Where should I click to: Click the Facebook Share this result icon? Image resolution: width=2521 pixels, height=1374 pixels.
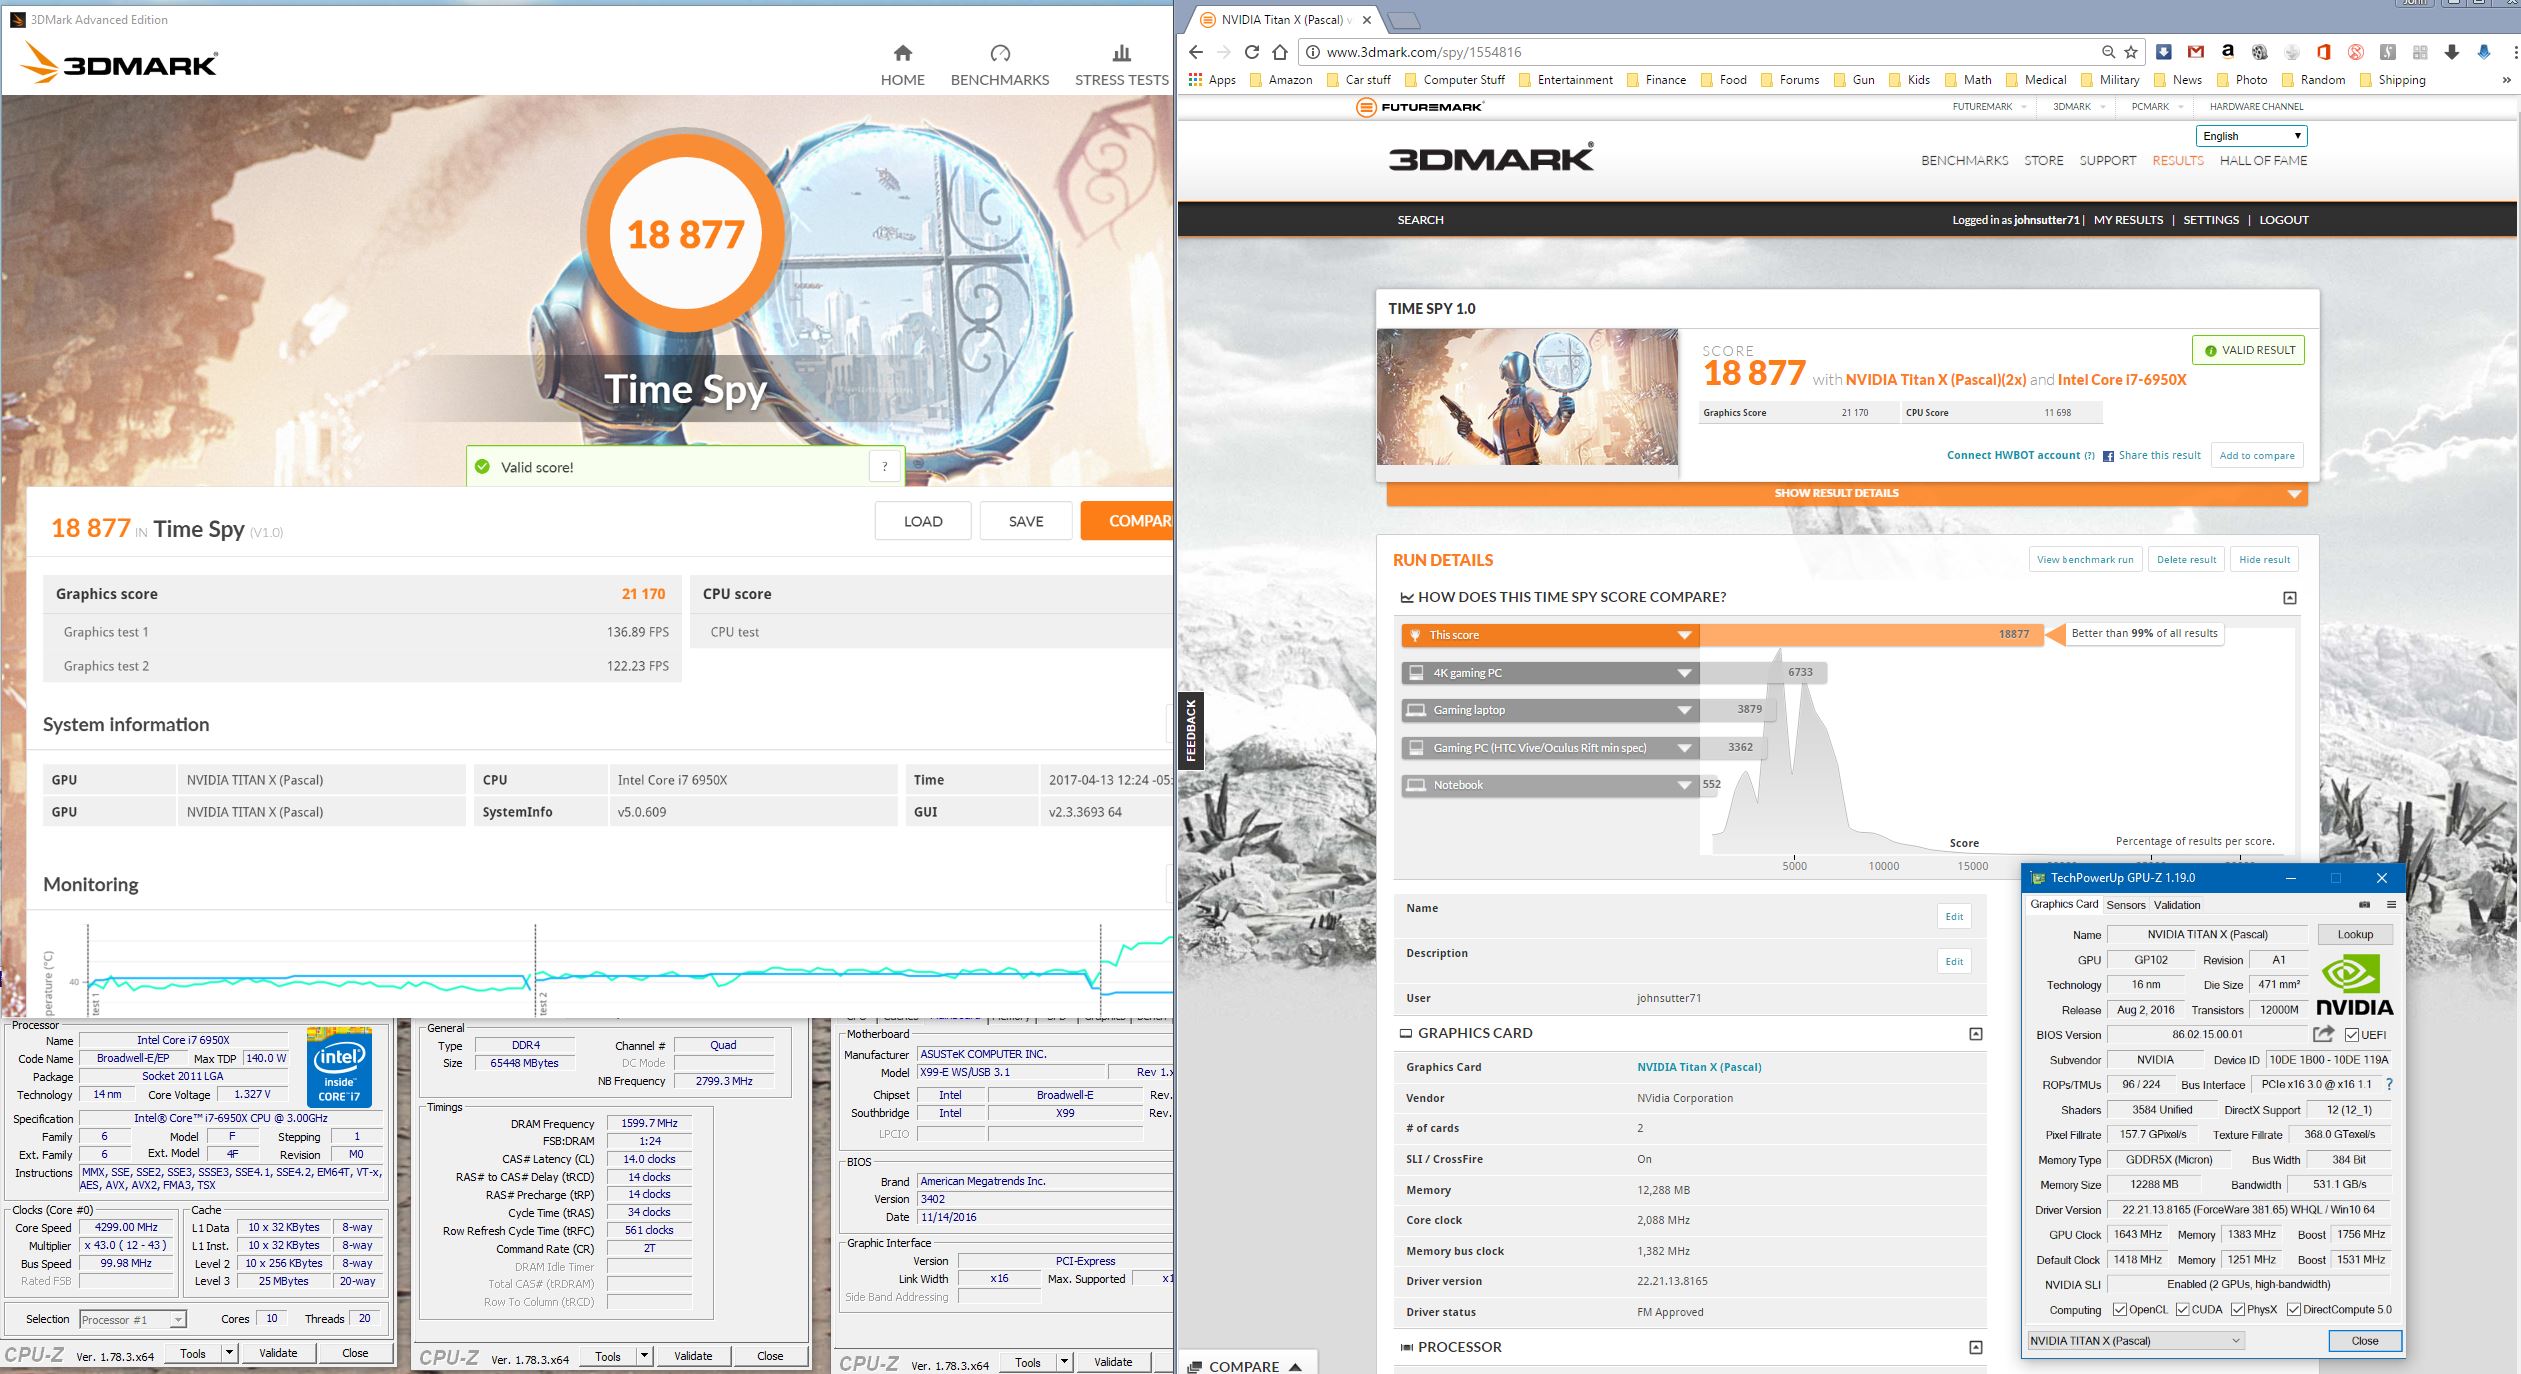coord(2108,456)
